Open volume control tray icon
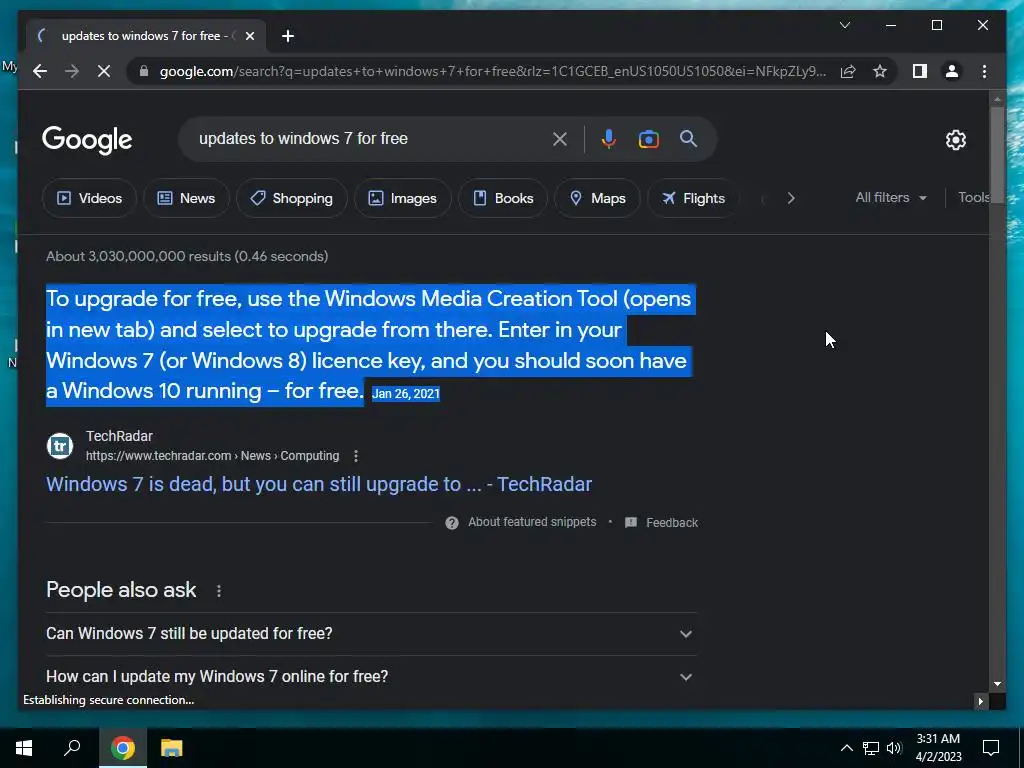Image resolution: width=1024 pixels, height=768 pixels. pyautogui.click(x=894, y=748)
